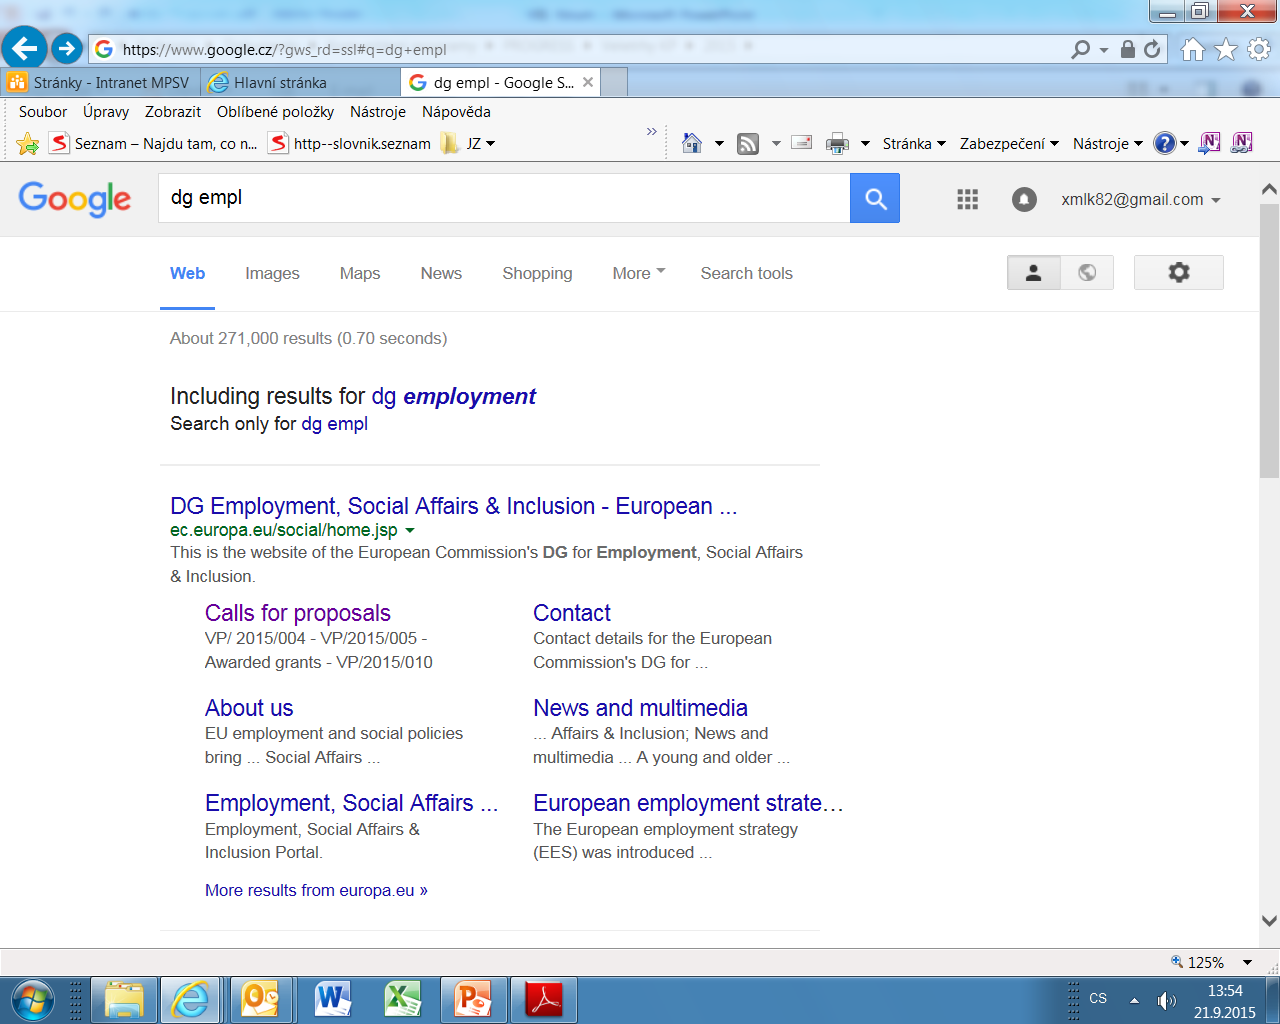The height and width of the screenshot is (1024, 1280).
Task: Open the xmlk82@gmail.com account dropdown
Action: click(1141, 200)
